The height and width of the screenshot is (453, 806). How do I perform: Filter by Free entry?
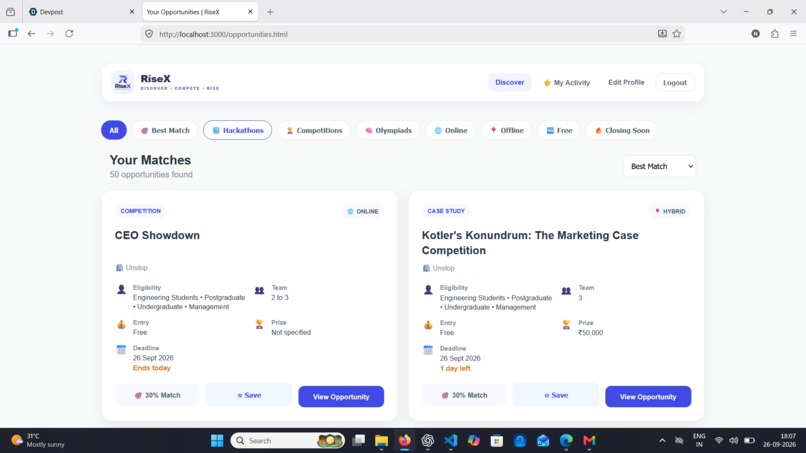[x=559, y=130]
